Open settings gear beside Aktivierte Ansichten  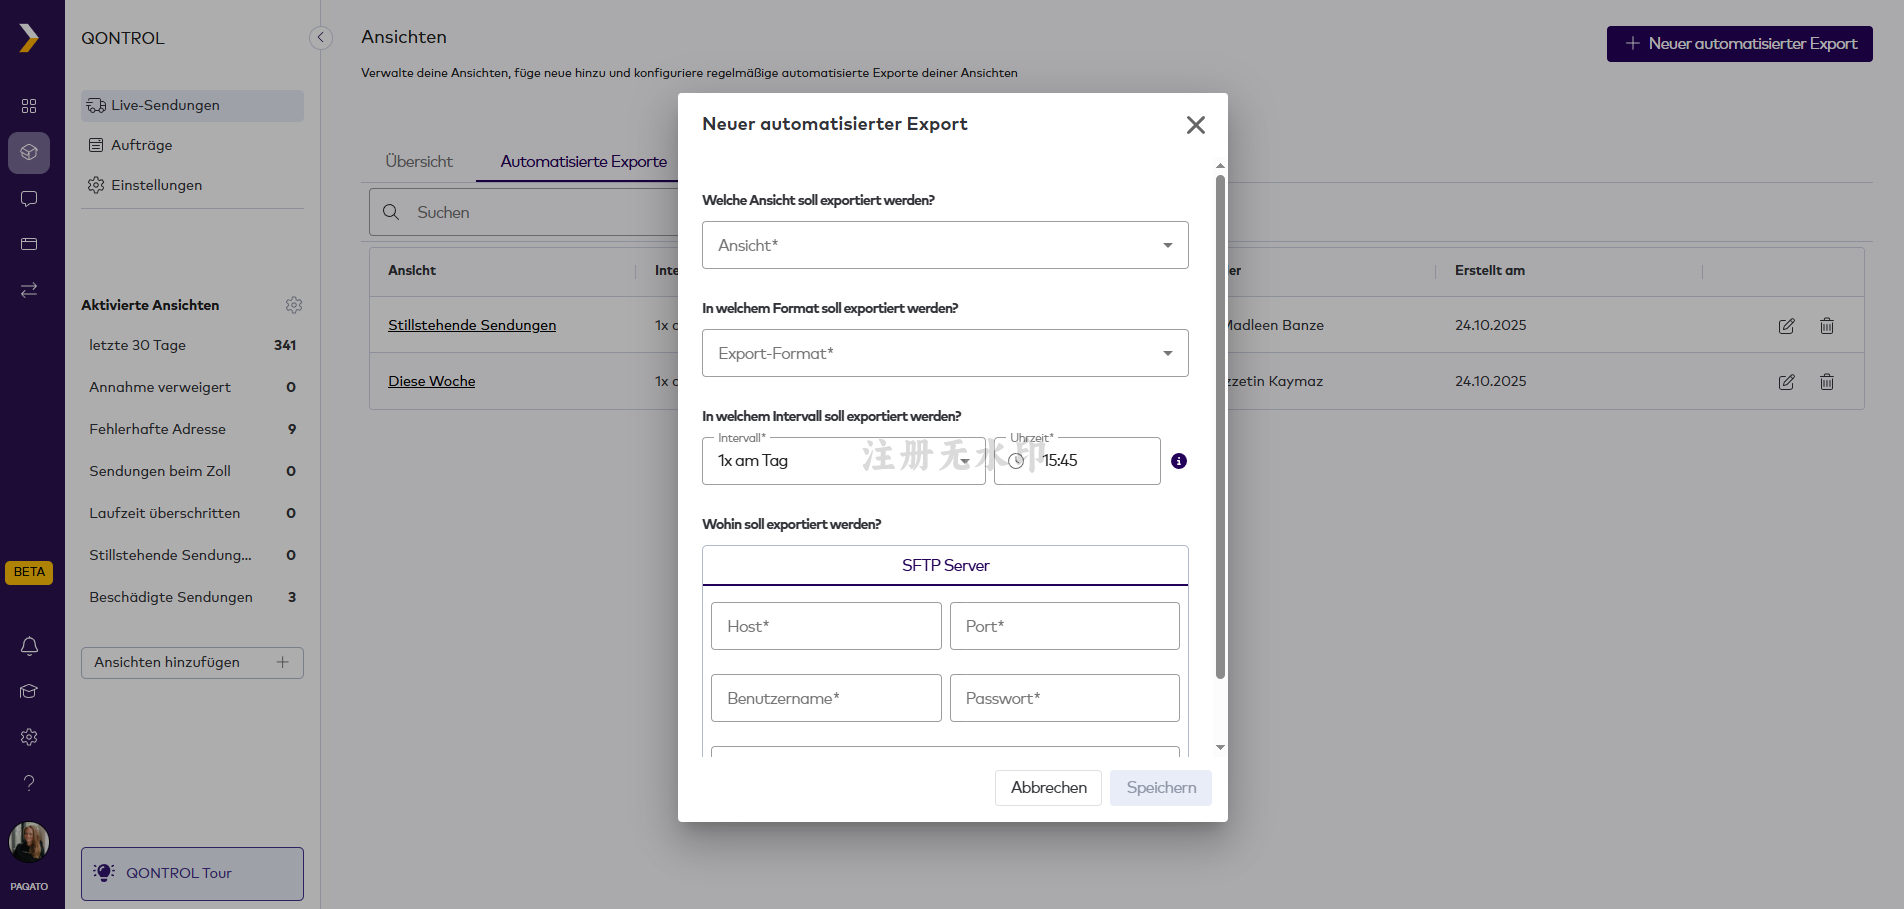tap(293, 305)
